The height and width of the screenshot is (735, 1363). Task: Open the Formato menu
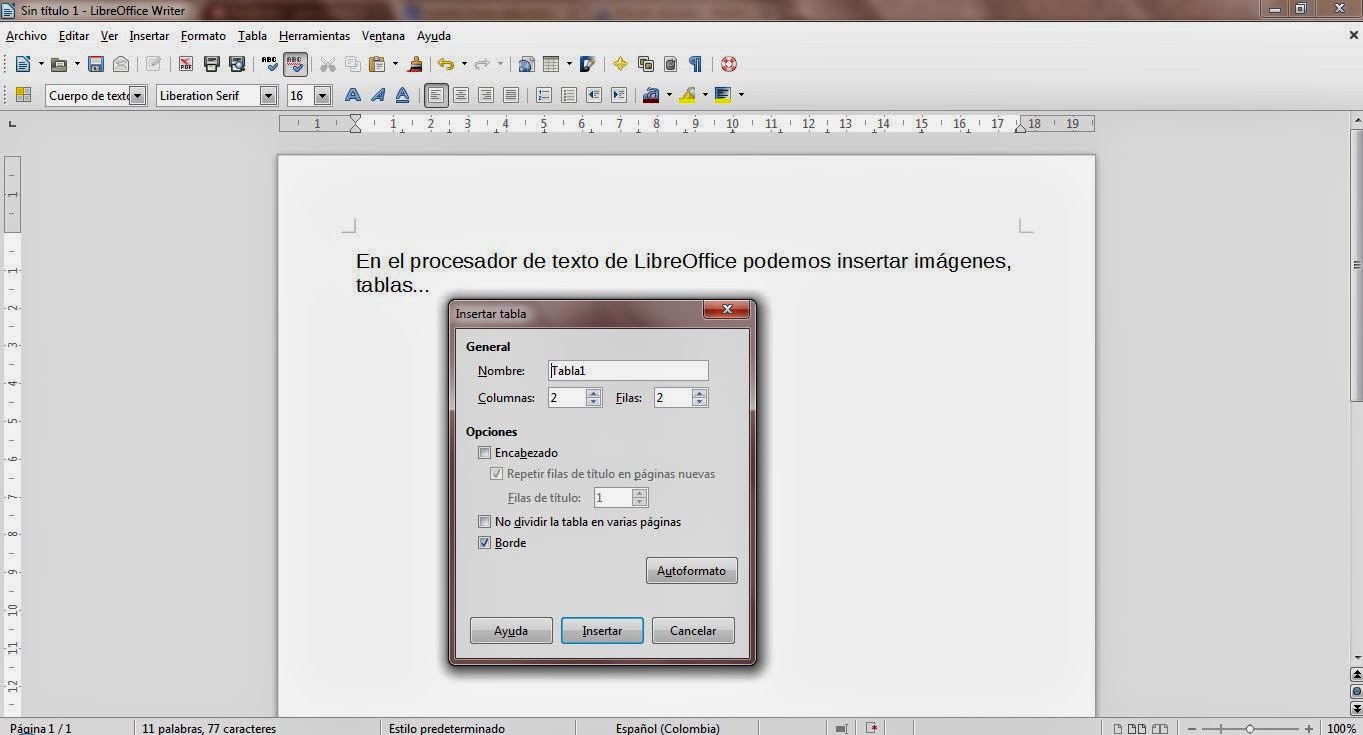click(x=203, y=36)
